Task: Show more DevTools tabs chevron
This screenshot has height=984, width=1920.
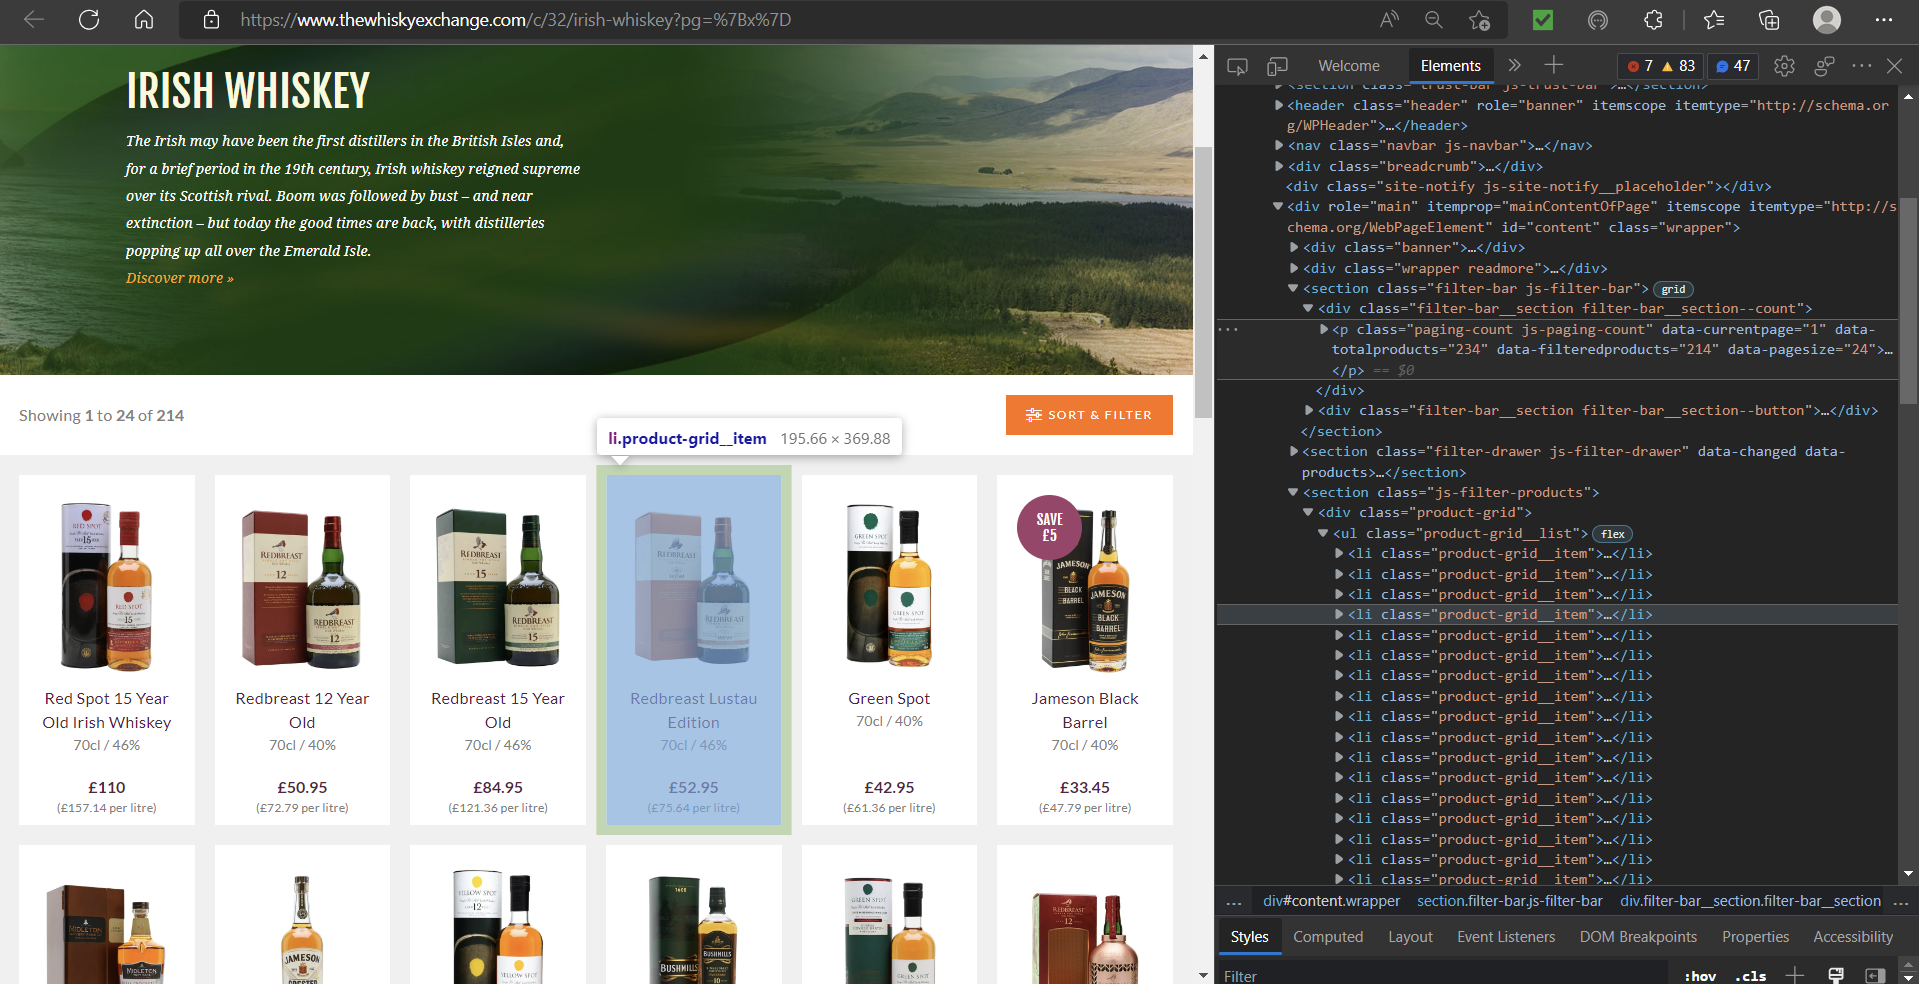Action: pyautogui.click(x=1514, y=65)
